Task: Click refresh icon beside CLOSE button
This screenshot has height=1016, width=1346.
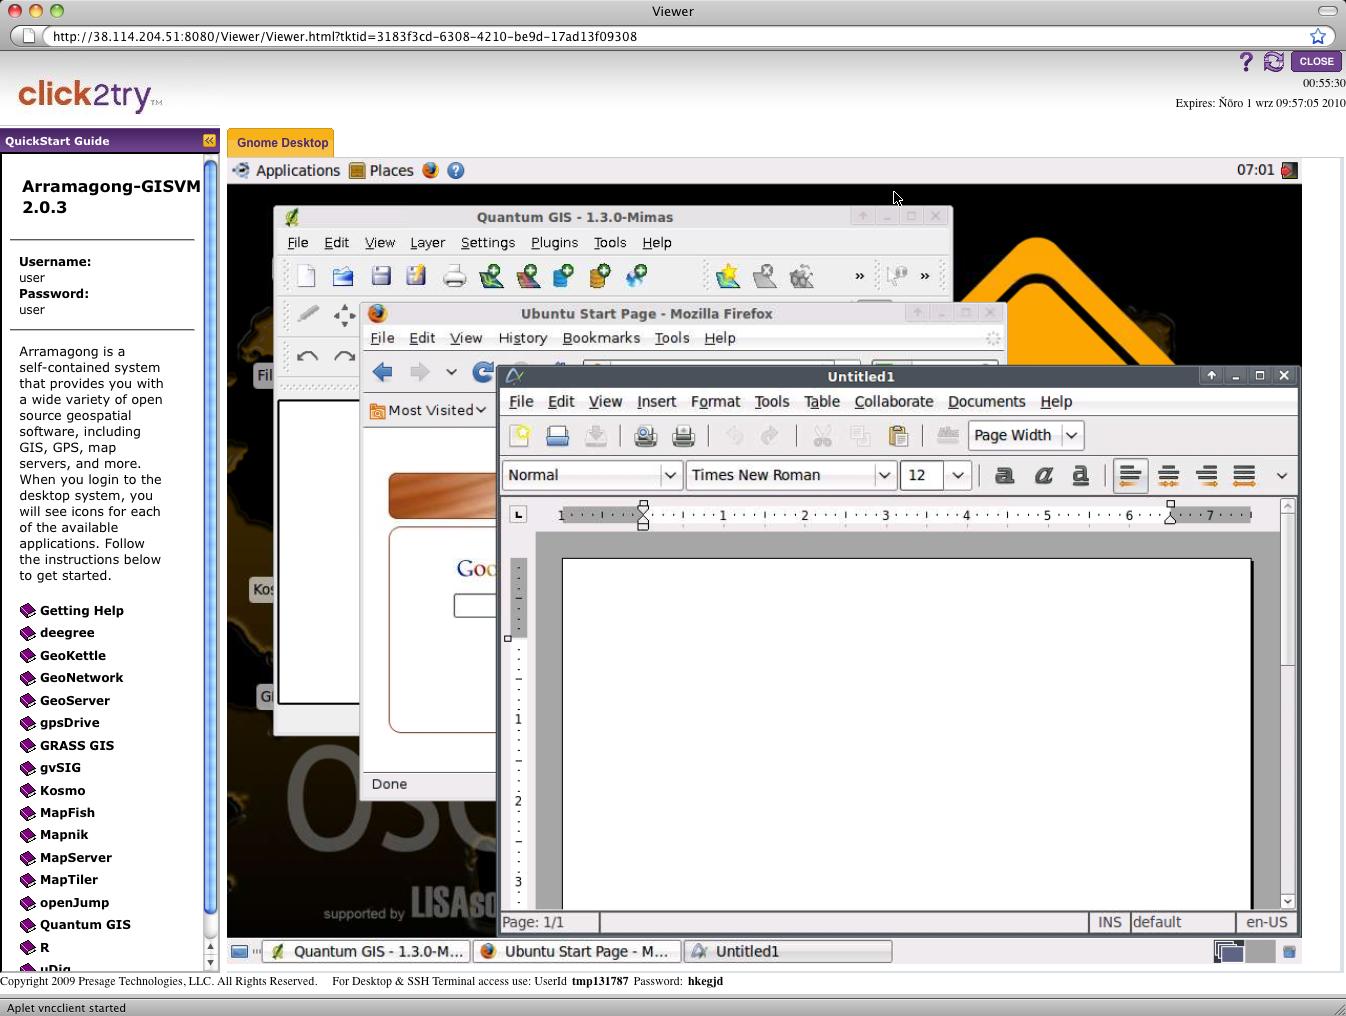Action: (x=1273, y=62)
